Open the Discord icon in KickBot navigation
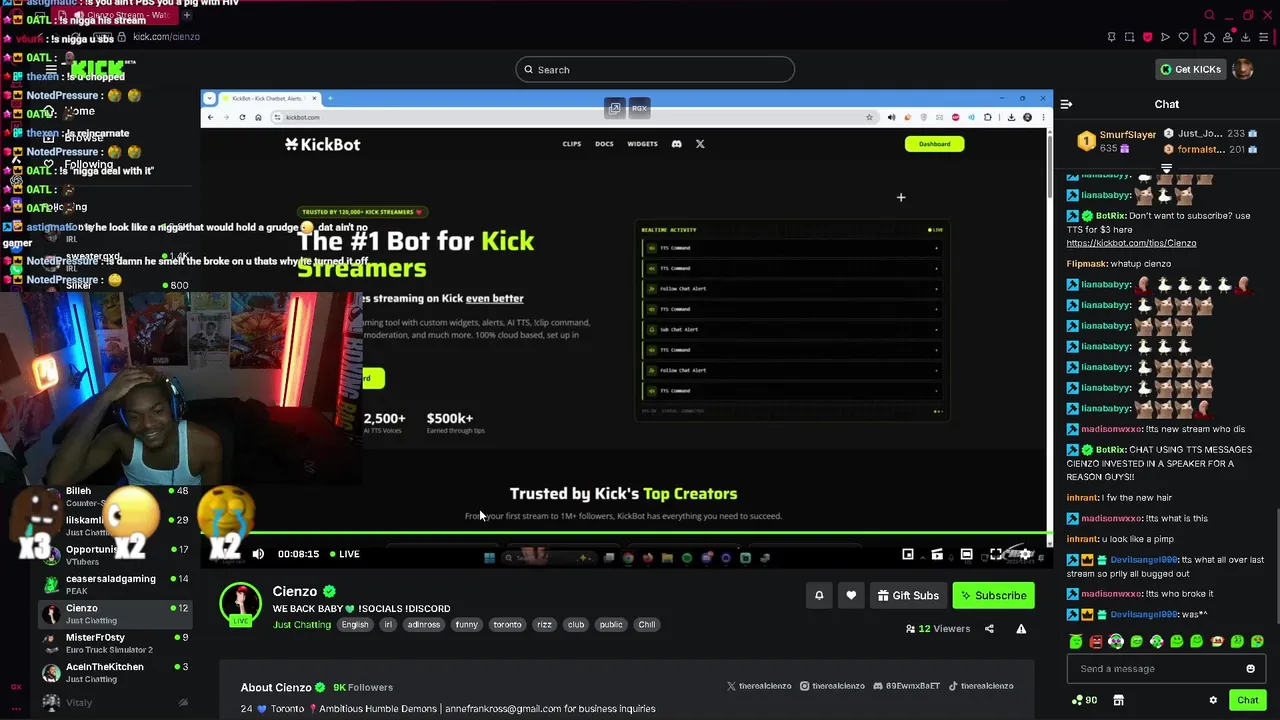Viewport: 1280px width, 720px height. 676,144
